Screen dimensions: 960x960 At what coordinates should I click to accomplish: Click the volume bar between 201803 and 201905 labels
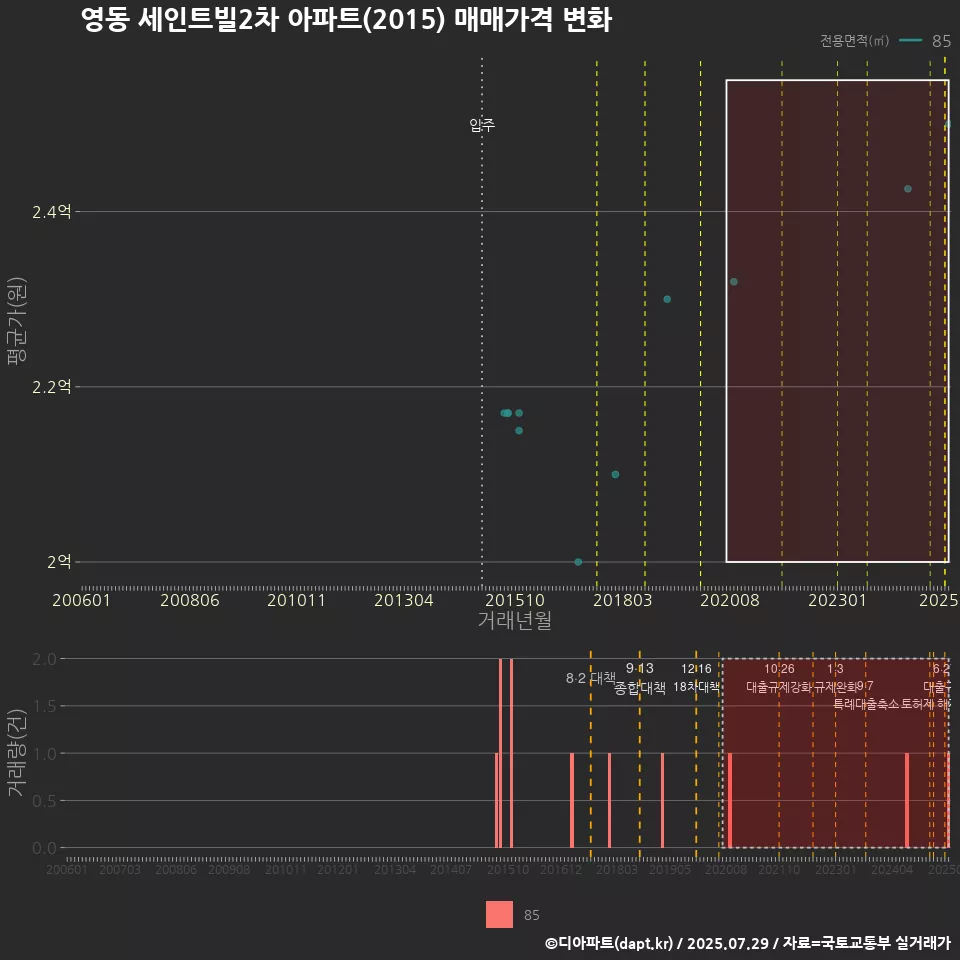pos(662,800)
